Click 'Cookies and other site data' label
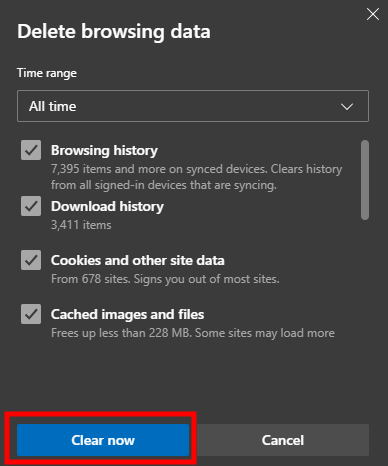Image resolution: width=388 pixels, height=466 pixels. [x=138, y=260]
